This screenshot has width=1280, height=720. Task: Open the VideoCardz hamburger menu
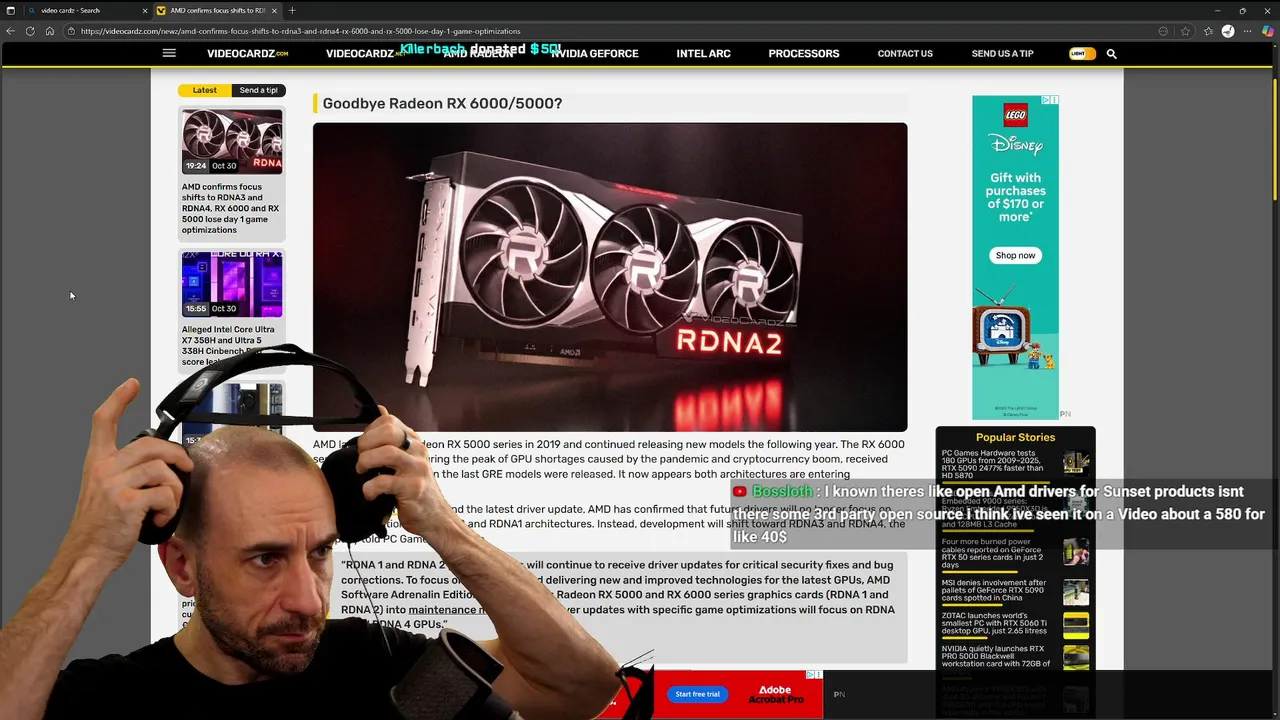pos(169,53)
